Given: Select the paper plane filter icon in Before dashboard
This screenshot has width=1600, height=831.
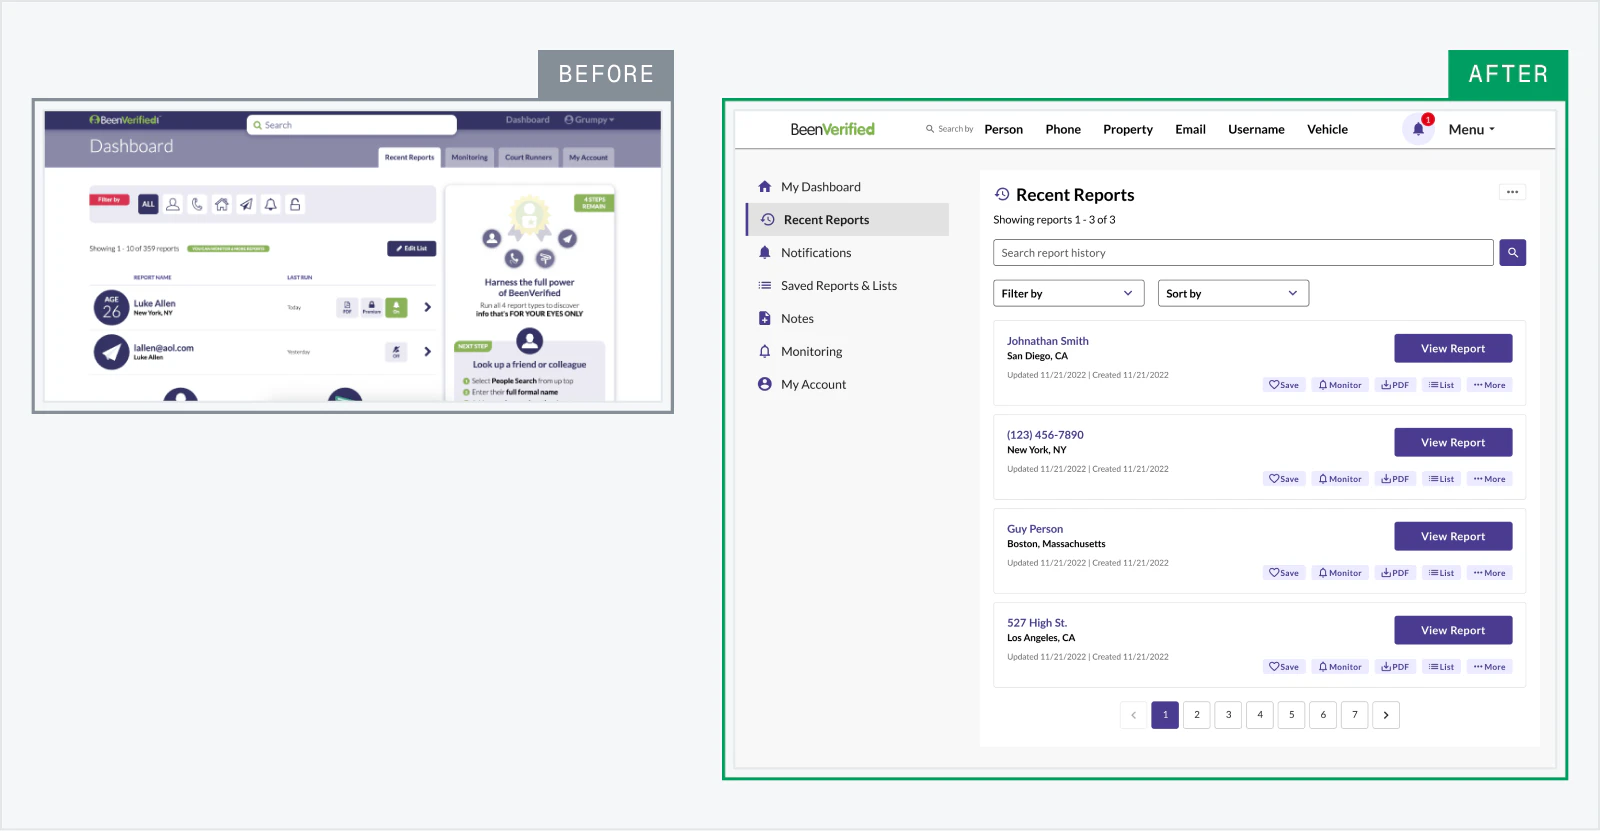Looking at the screenshot, I should tap(246, 204).
